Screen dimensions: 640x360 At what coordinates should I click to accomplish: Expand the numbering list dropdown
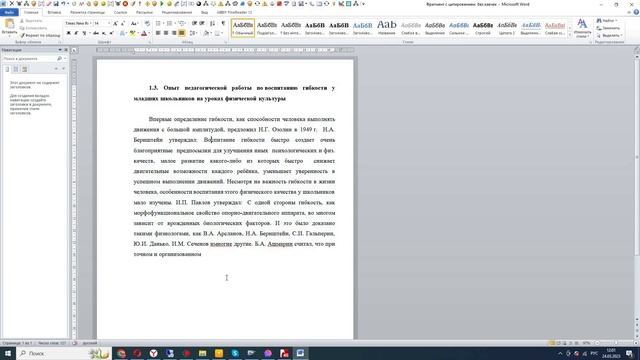pyautogui.click(x=175, y=23)
